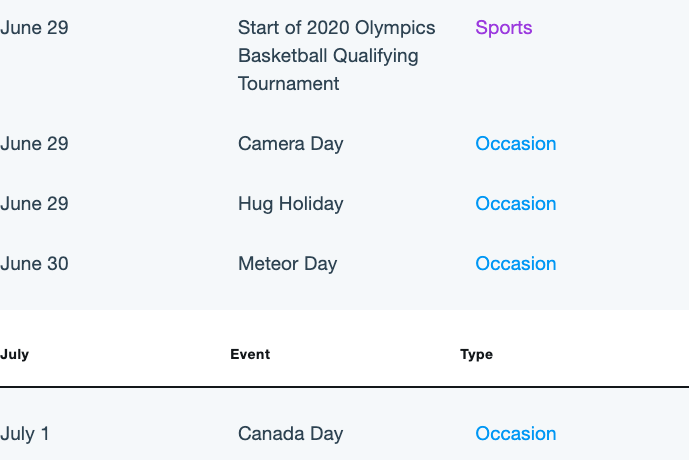Click the Meteor Day event name
690x460 pixels.
pos(287,264)
